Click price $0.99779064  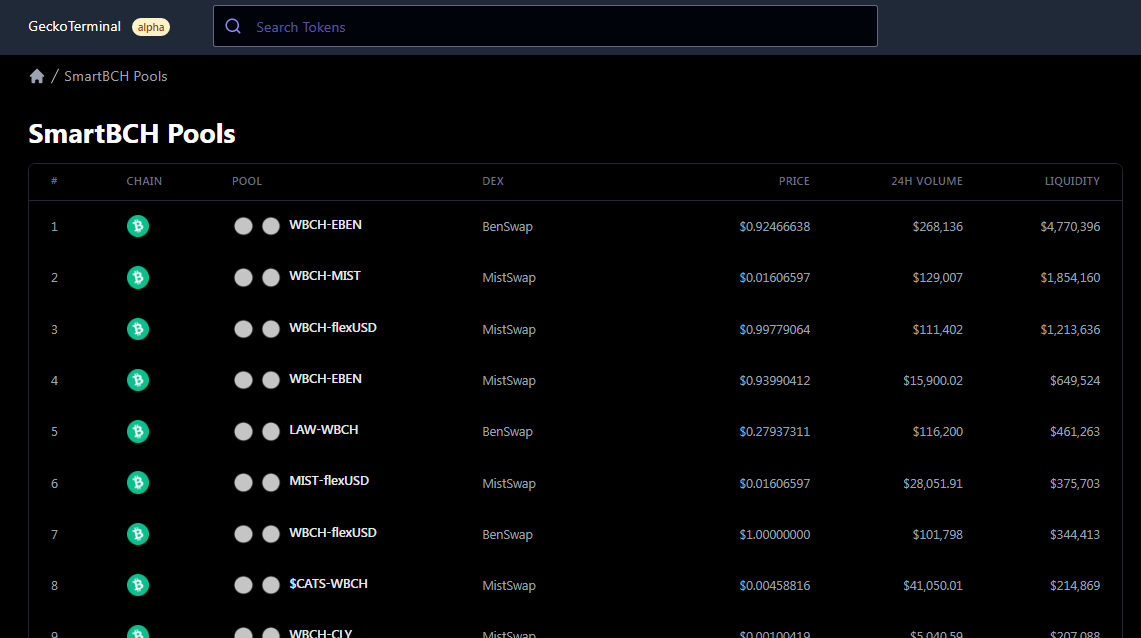tap(774, 329)
